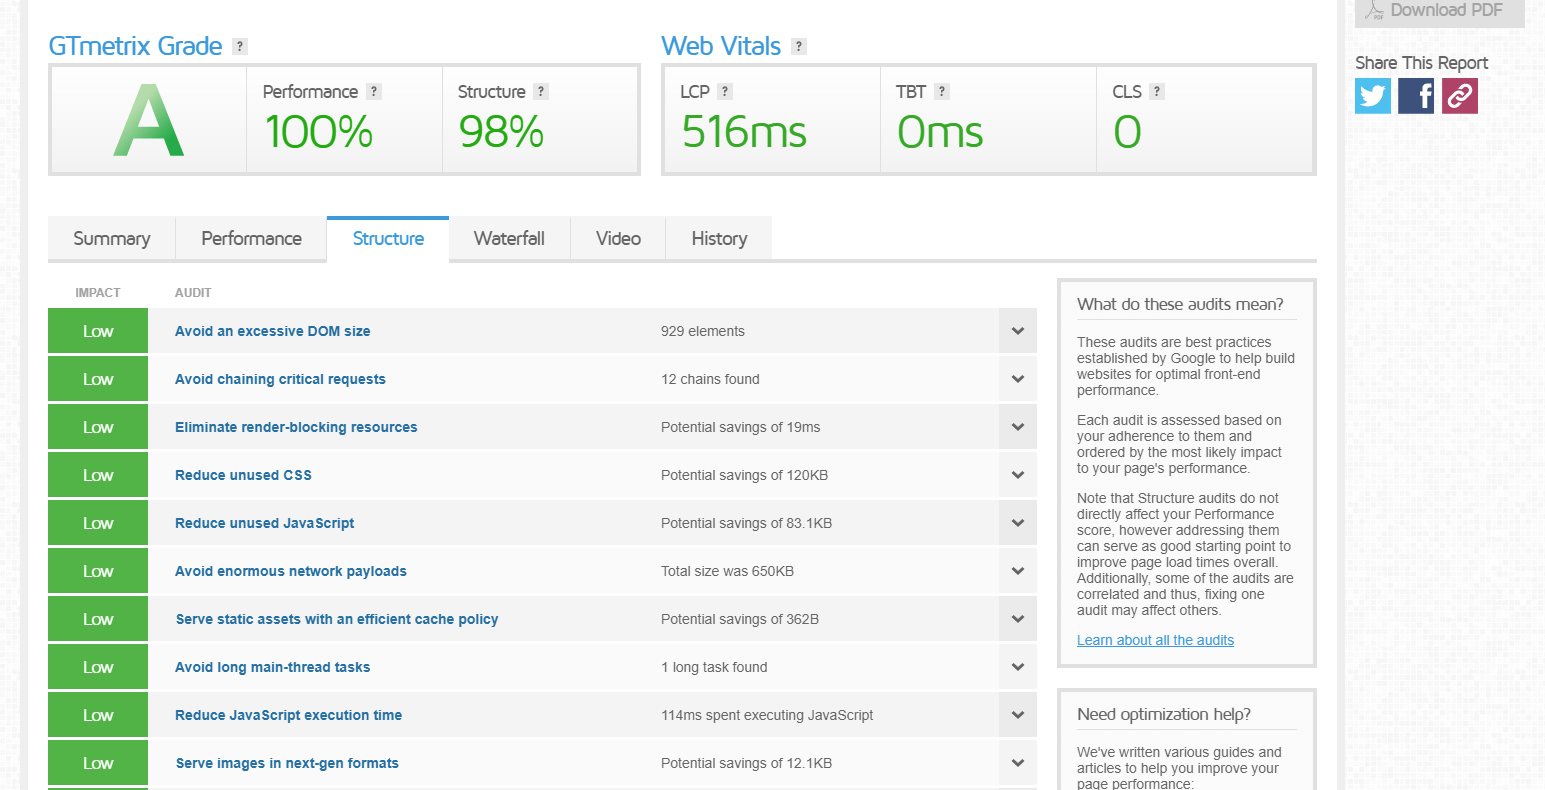Click Potential savings of 19ms text

coord(740,427)
